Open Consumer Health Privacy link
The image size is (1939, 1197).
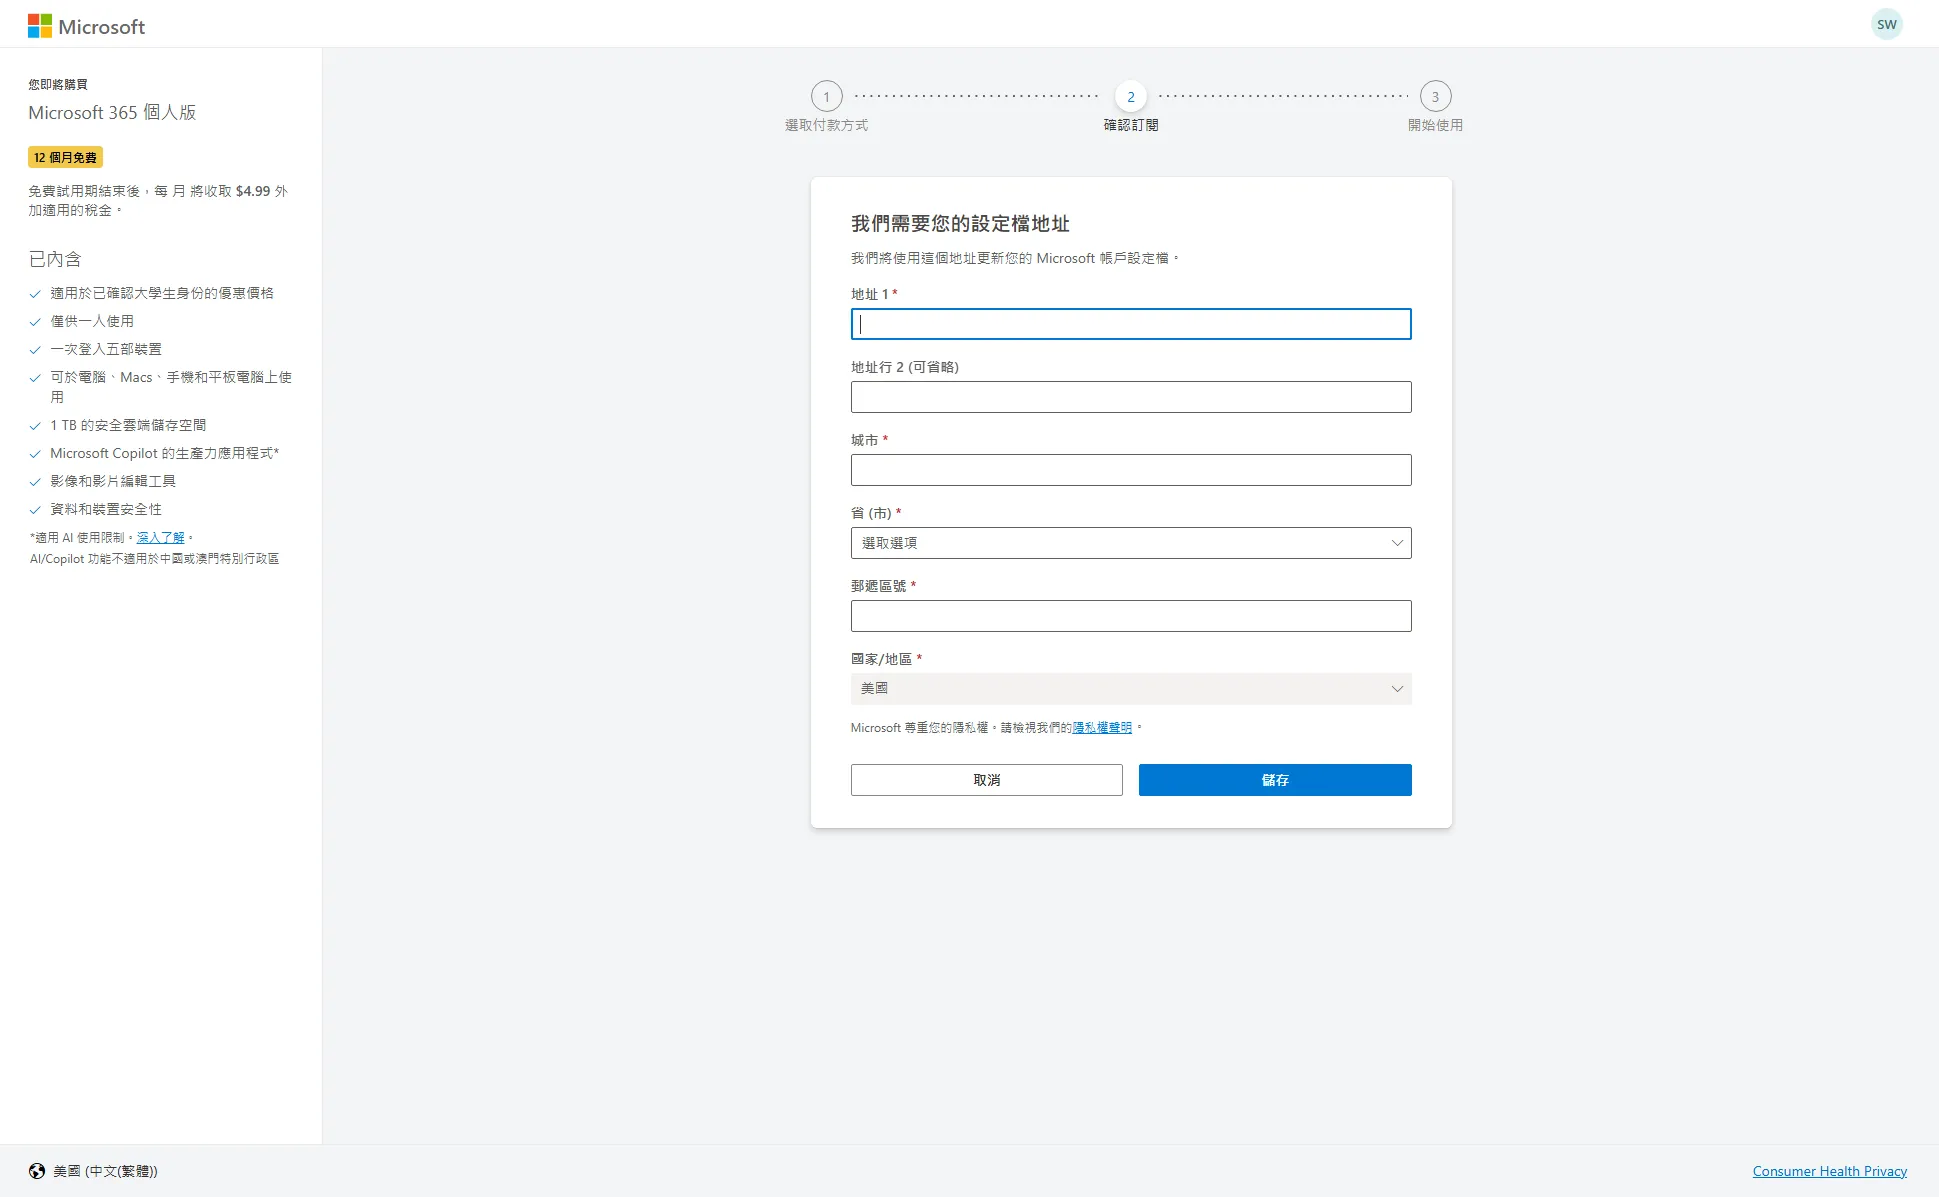coord(1829,1171)
